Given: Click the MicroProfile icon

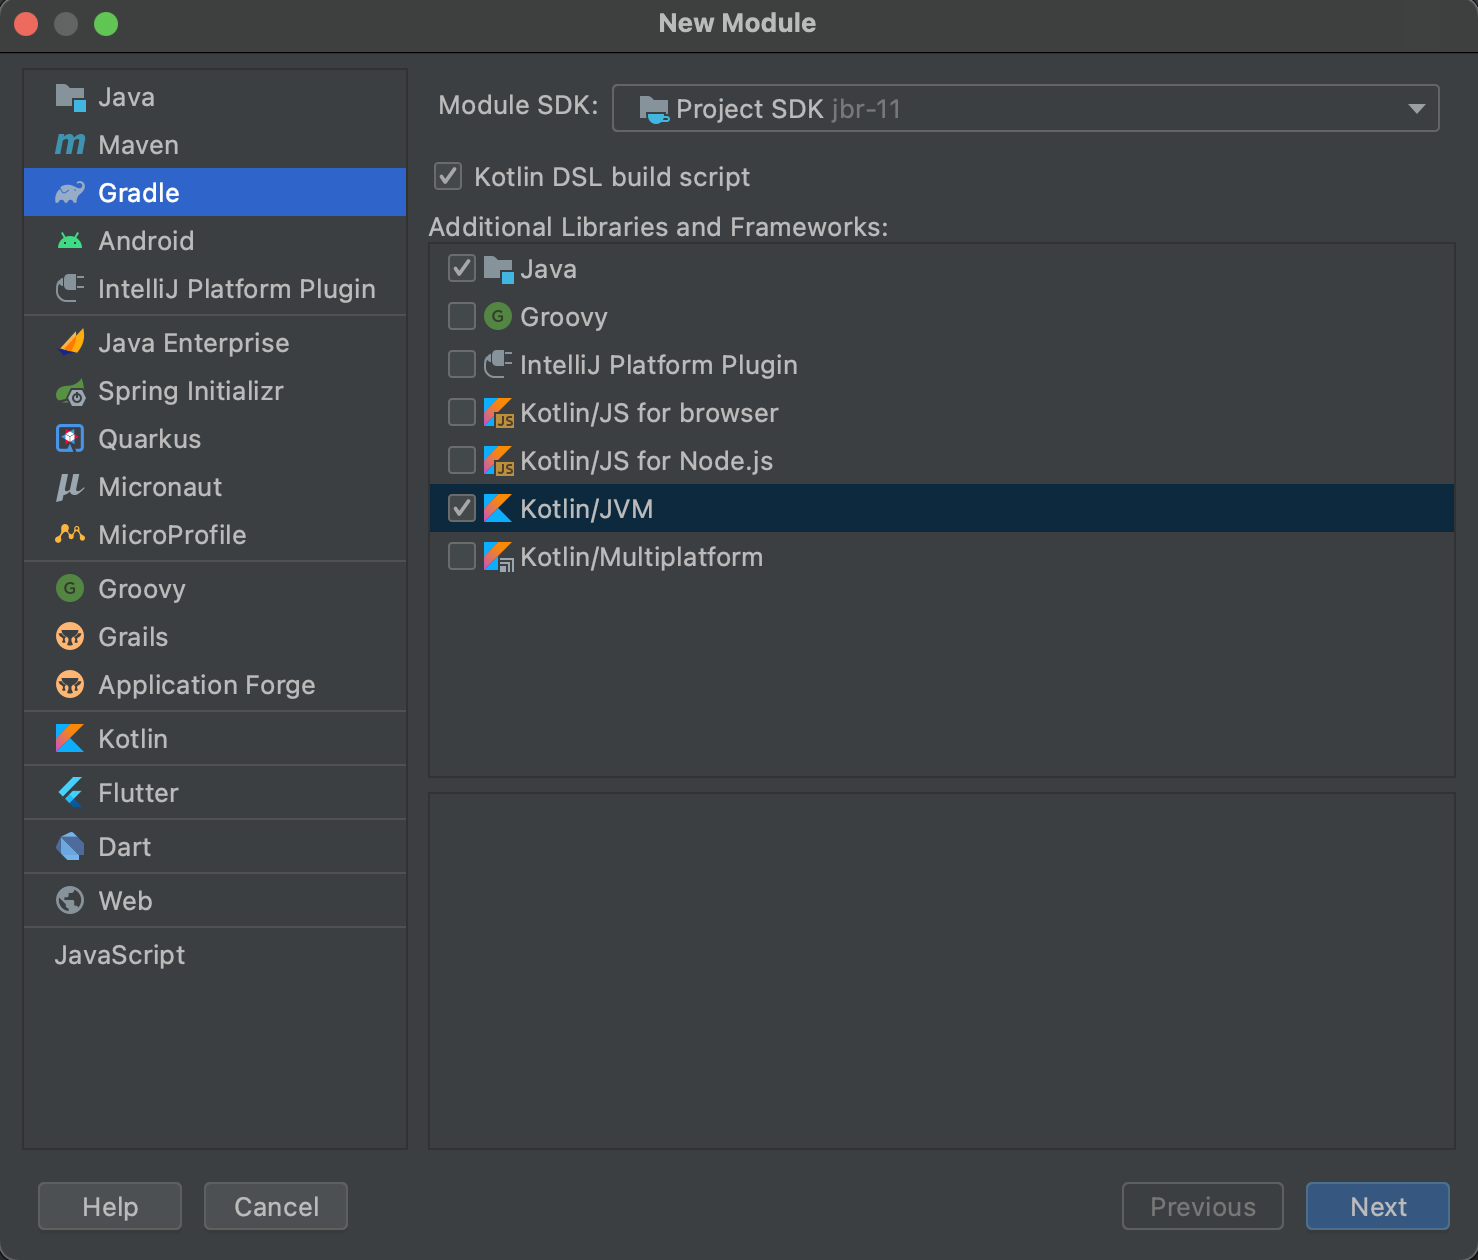Looking at the screenshot, I should (70, 535).
